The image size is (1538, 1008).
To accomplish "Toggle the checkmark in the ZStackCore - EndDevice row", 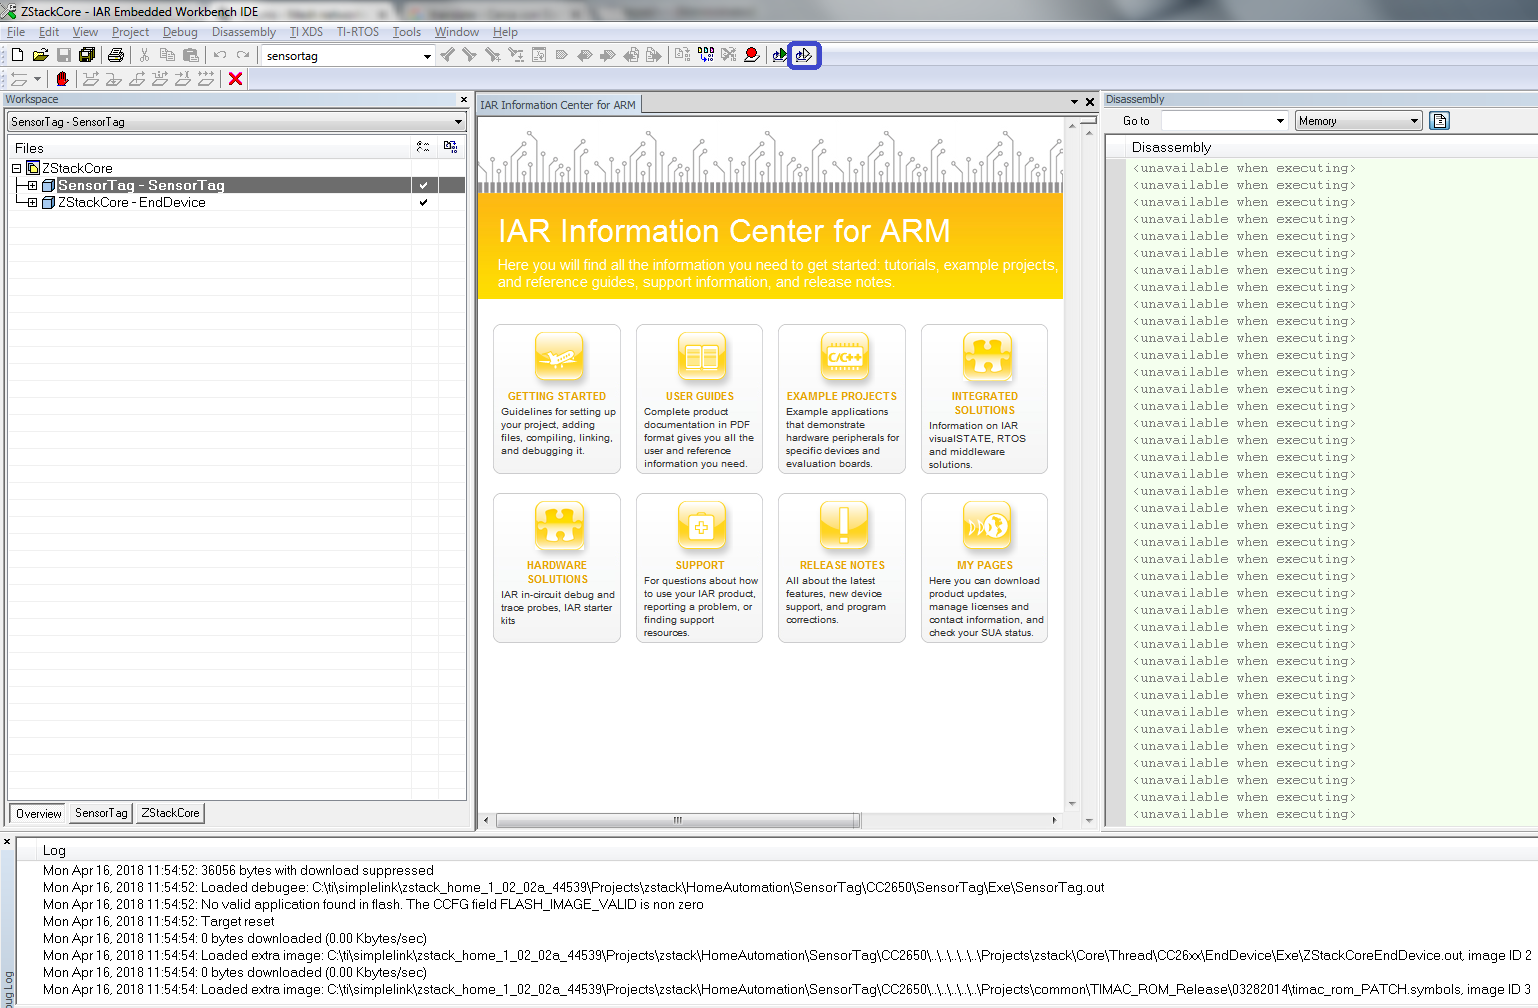I will [x=423, y=202].
